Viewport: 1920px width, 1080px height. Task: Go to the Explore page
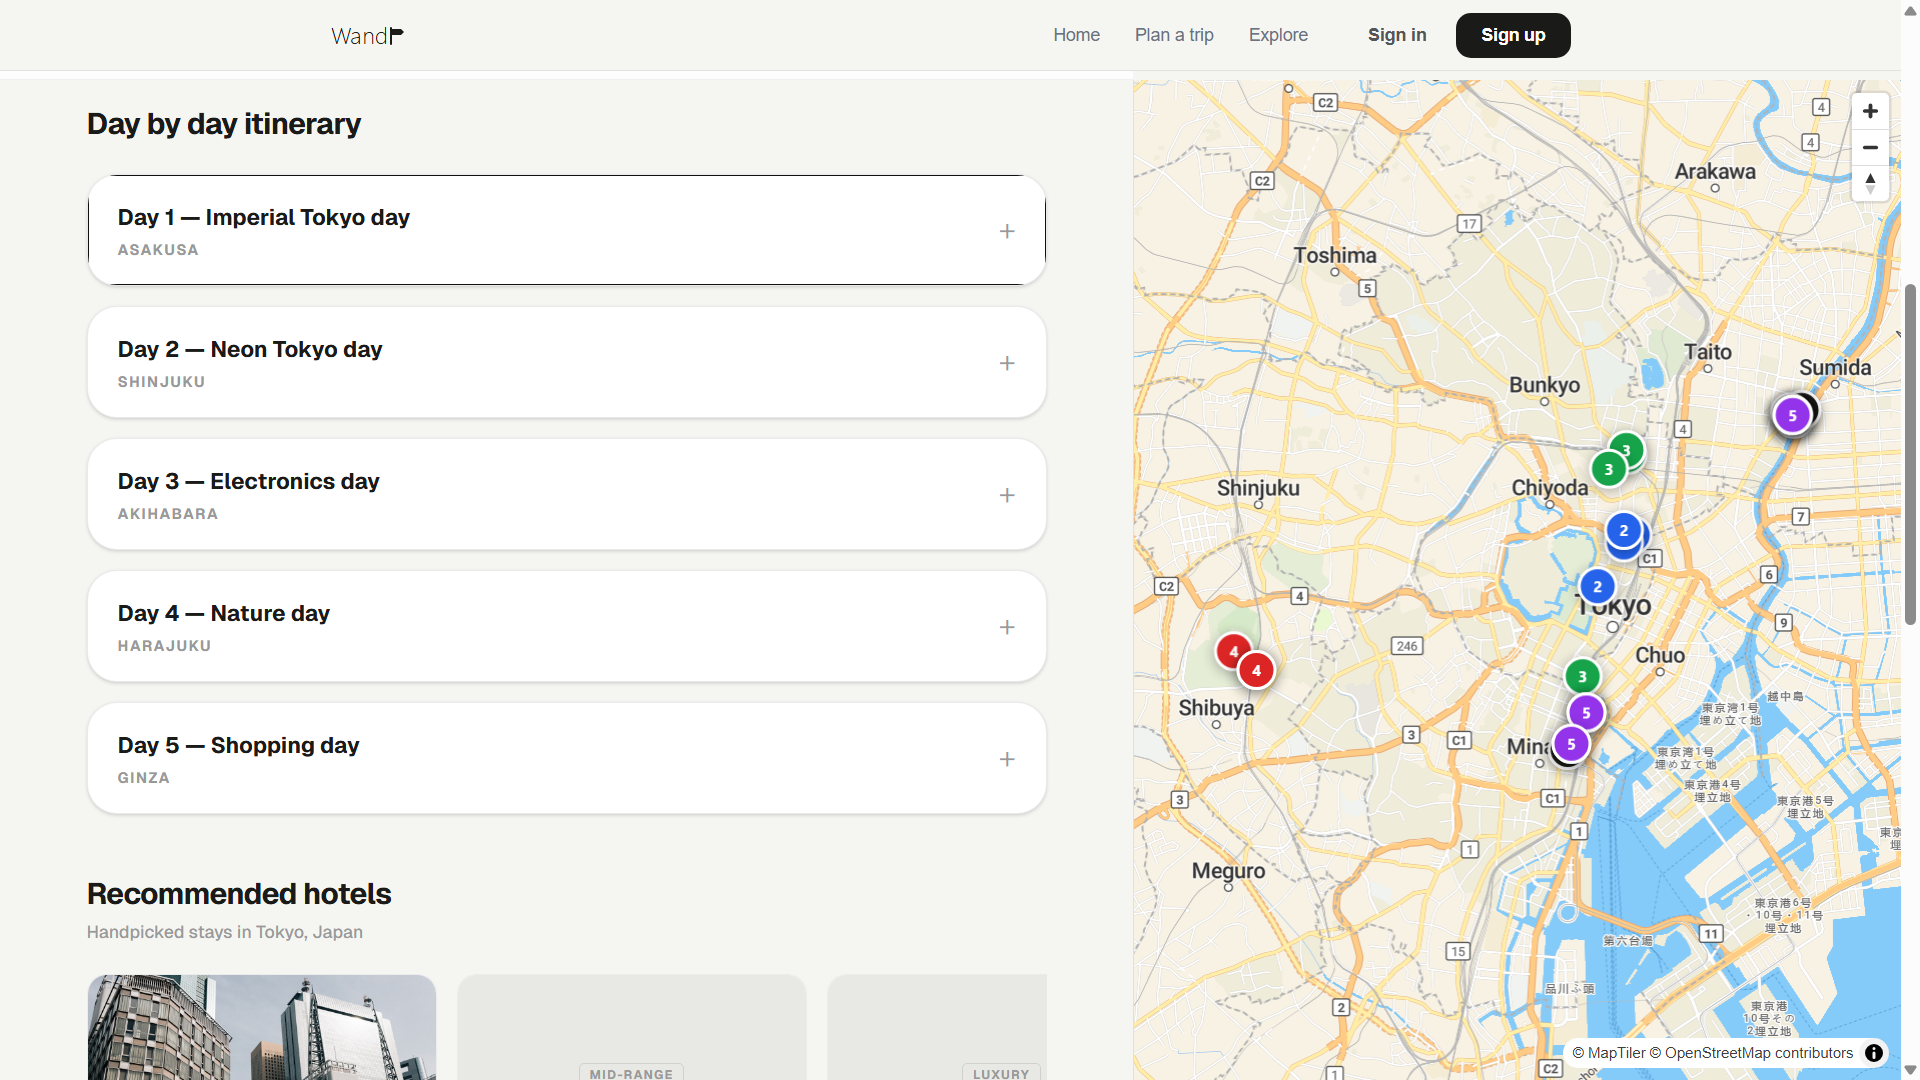coord(1278,35)
